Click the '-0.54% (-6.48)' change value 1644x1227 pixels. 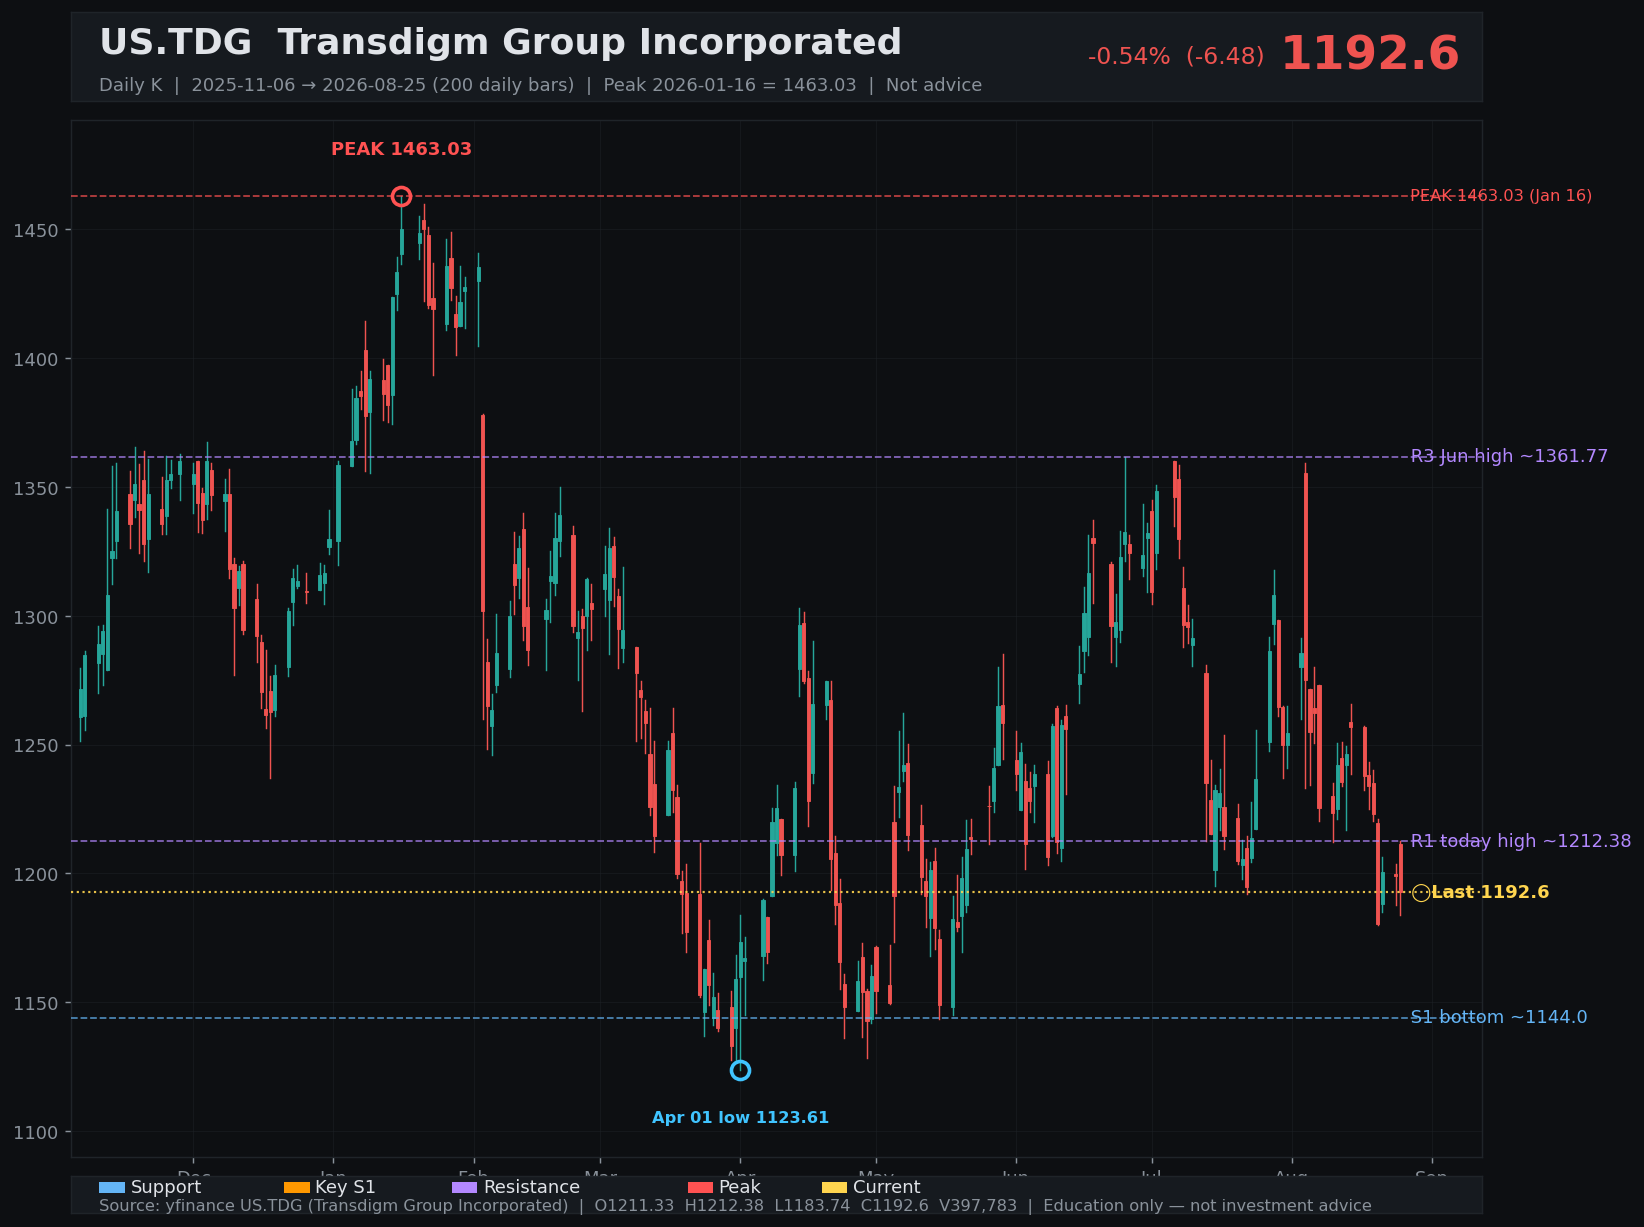tap(1176, 57)
